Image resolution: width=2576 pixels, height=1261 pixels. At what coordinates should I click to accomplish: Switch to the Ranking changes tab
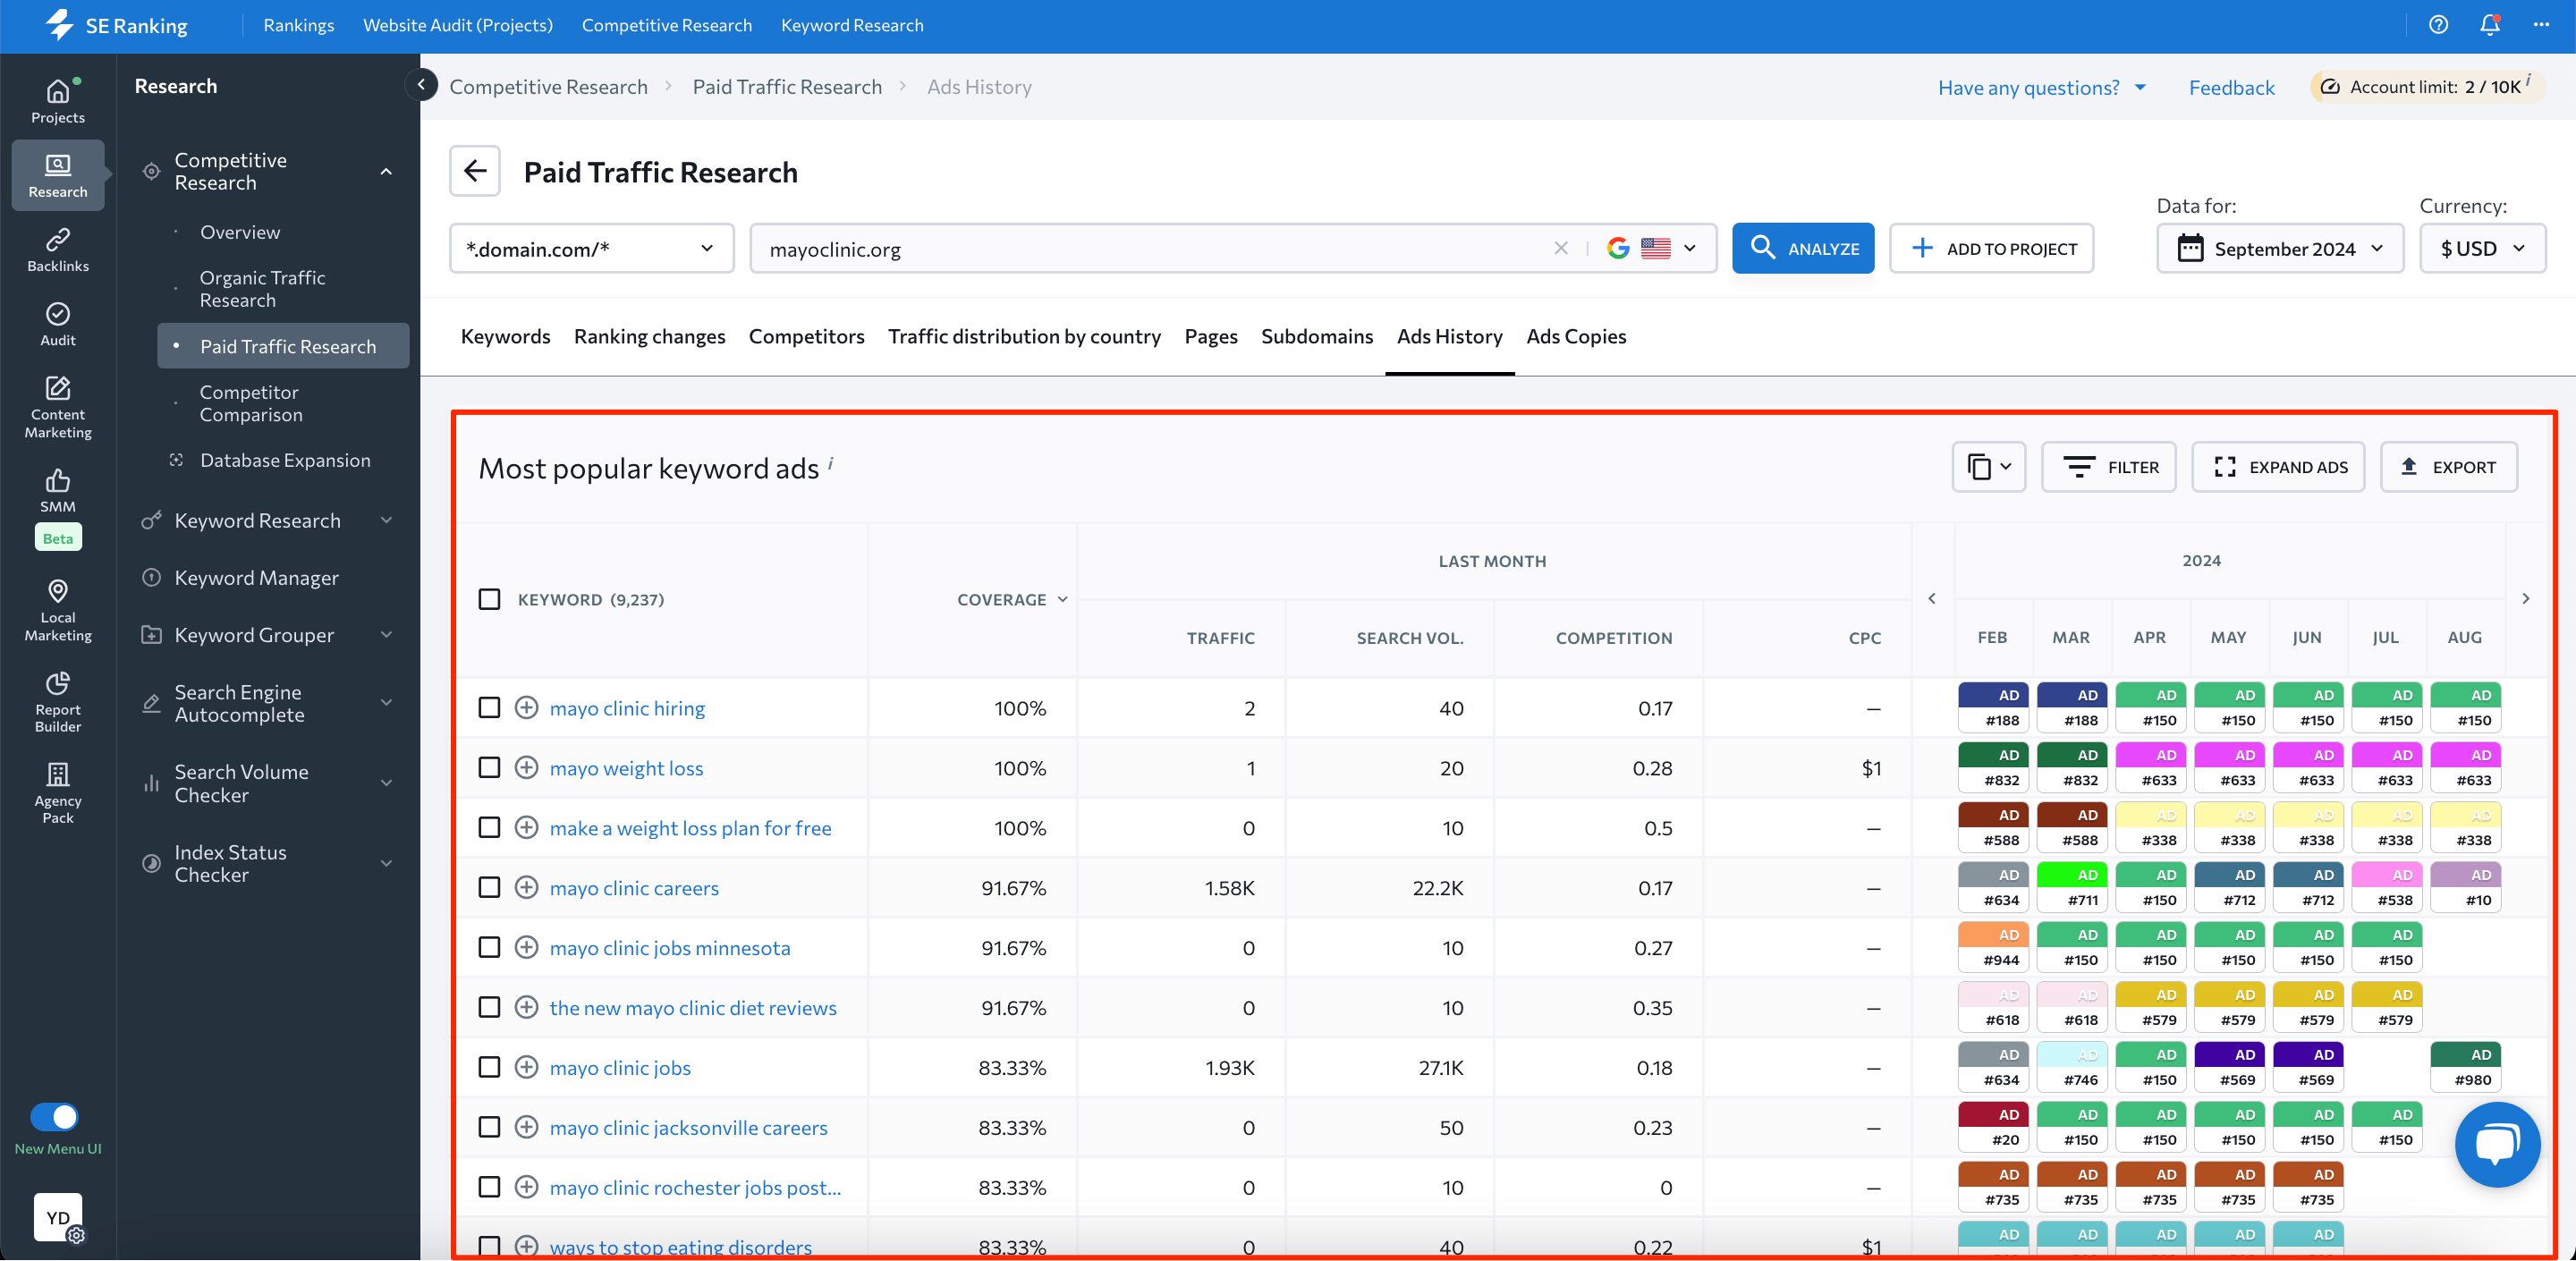click(649, 336)
